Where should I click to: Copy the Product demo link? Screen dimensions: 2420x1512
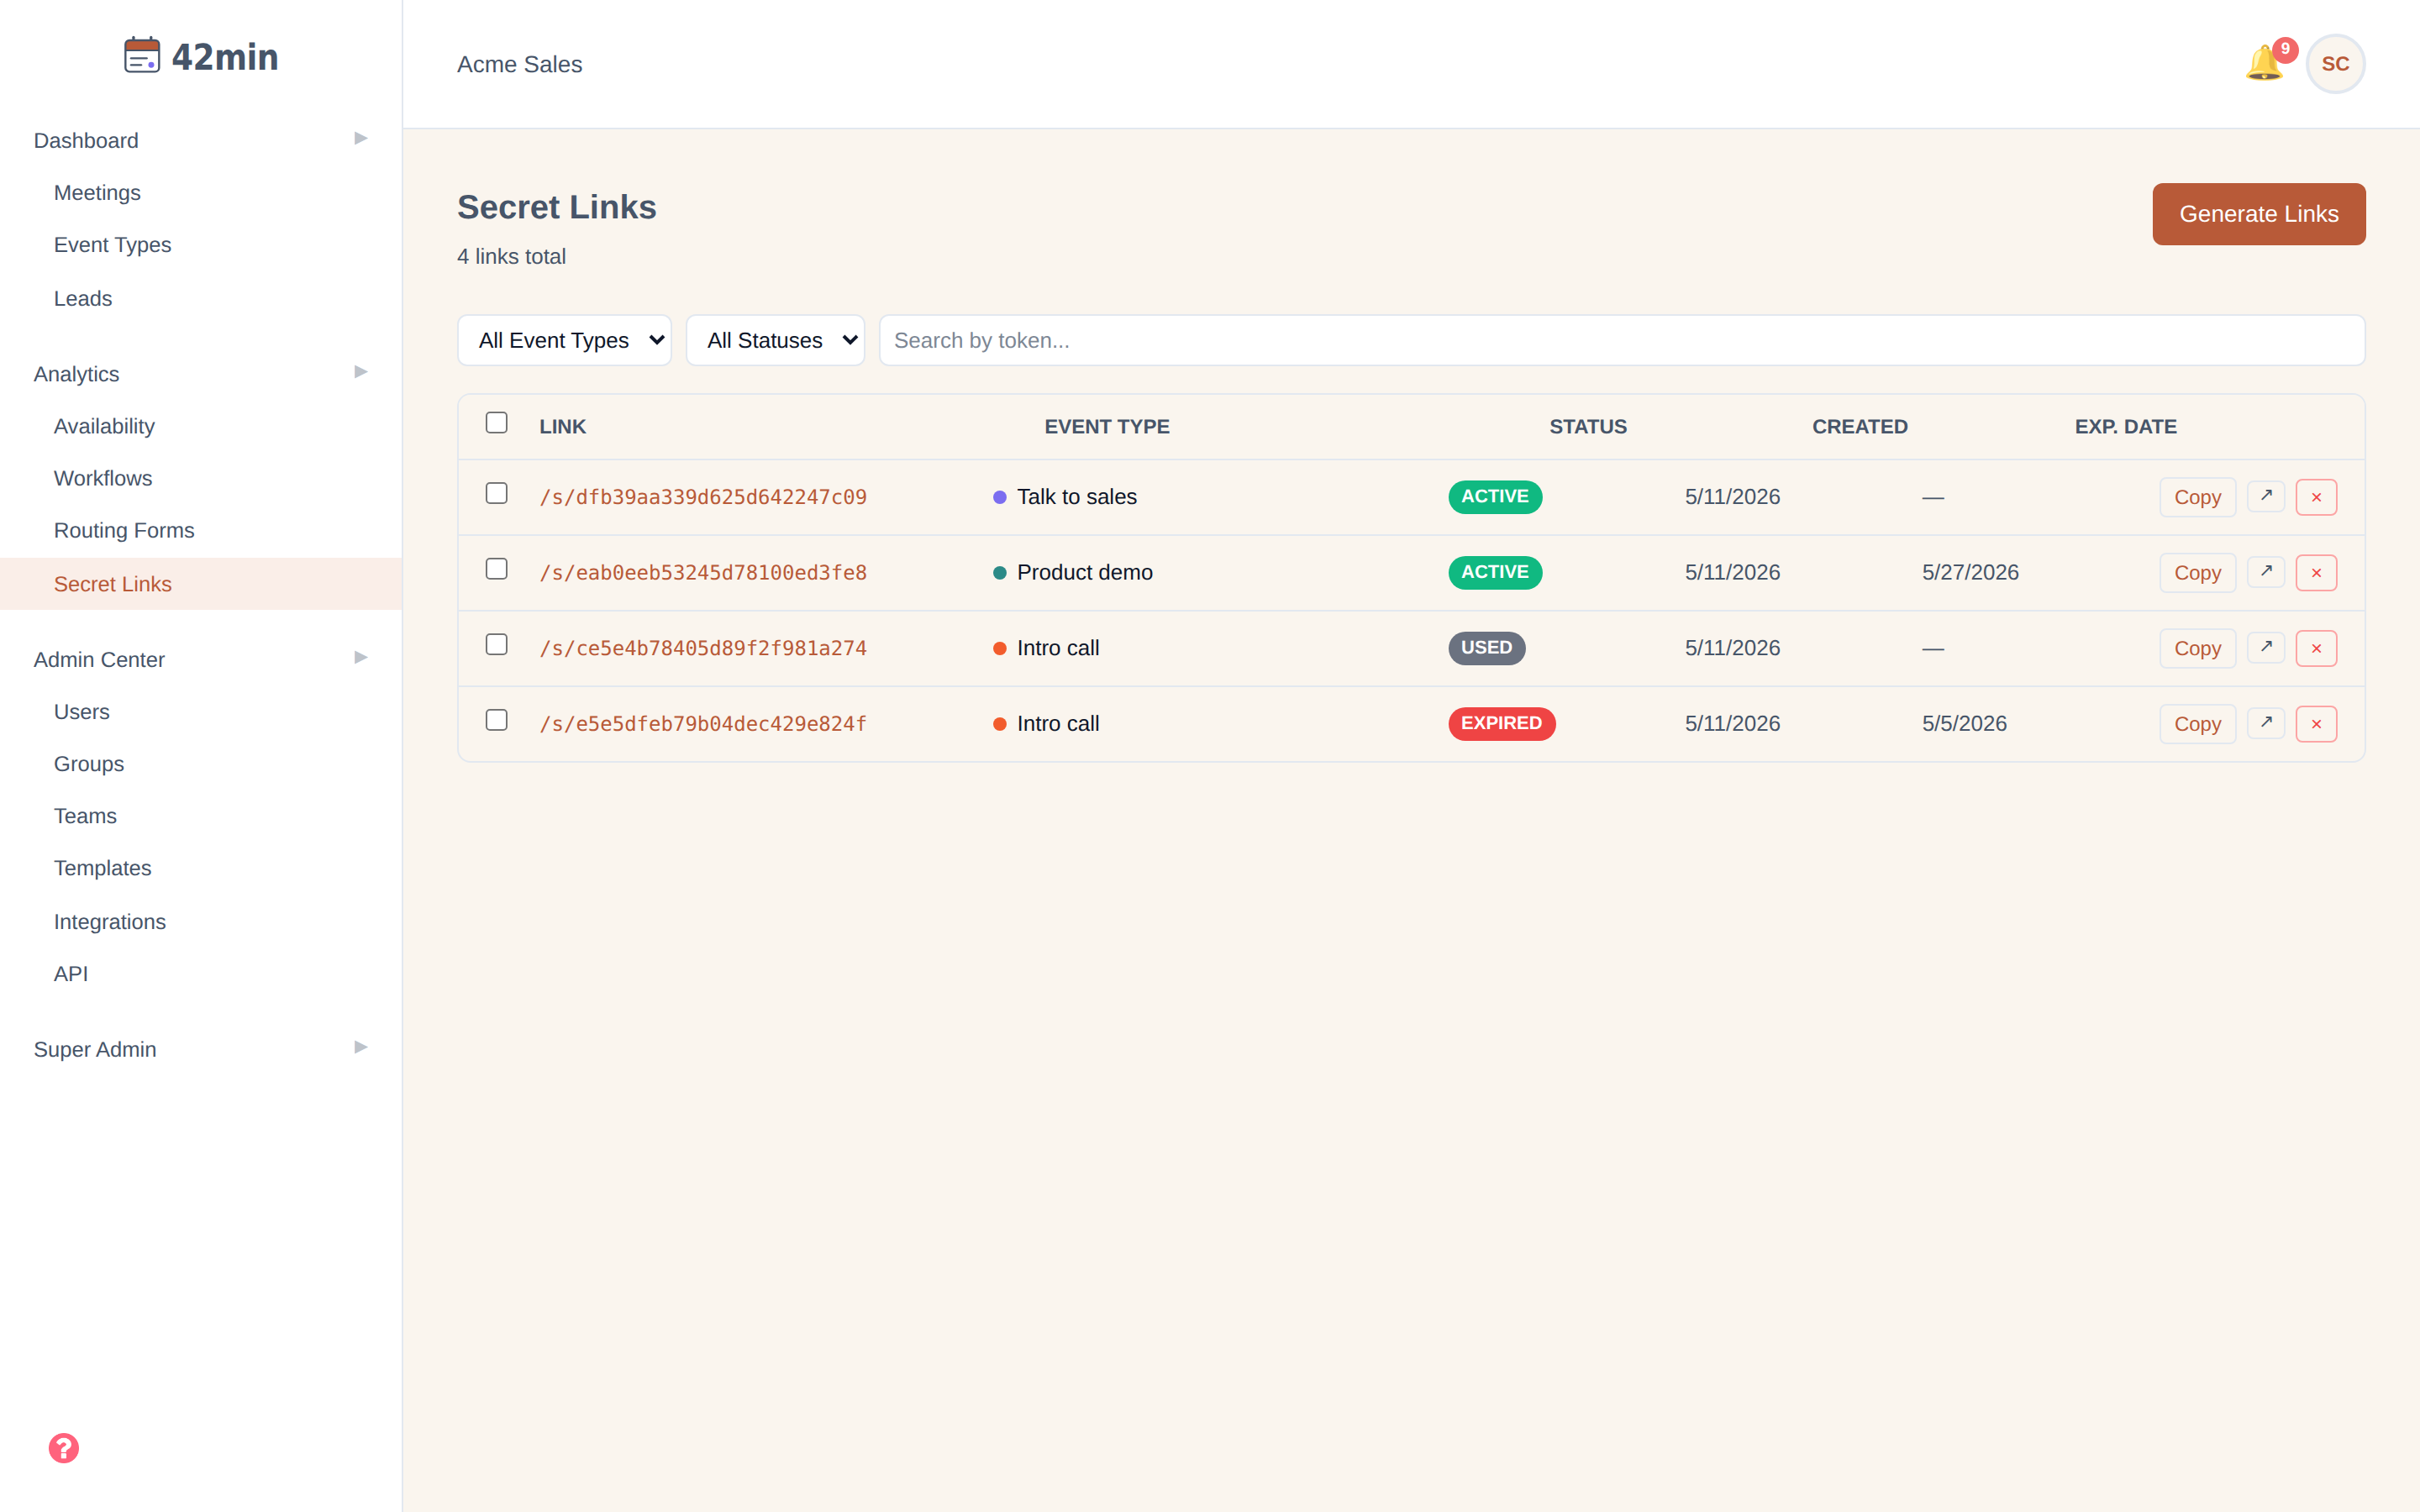pos(2197,573)
